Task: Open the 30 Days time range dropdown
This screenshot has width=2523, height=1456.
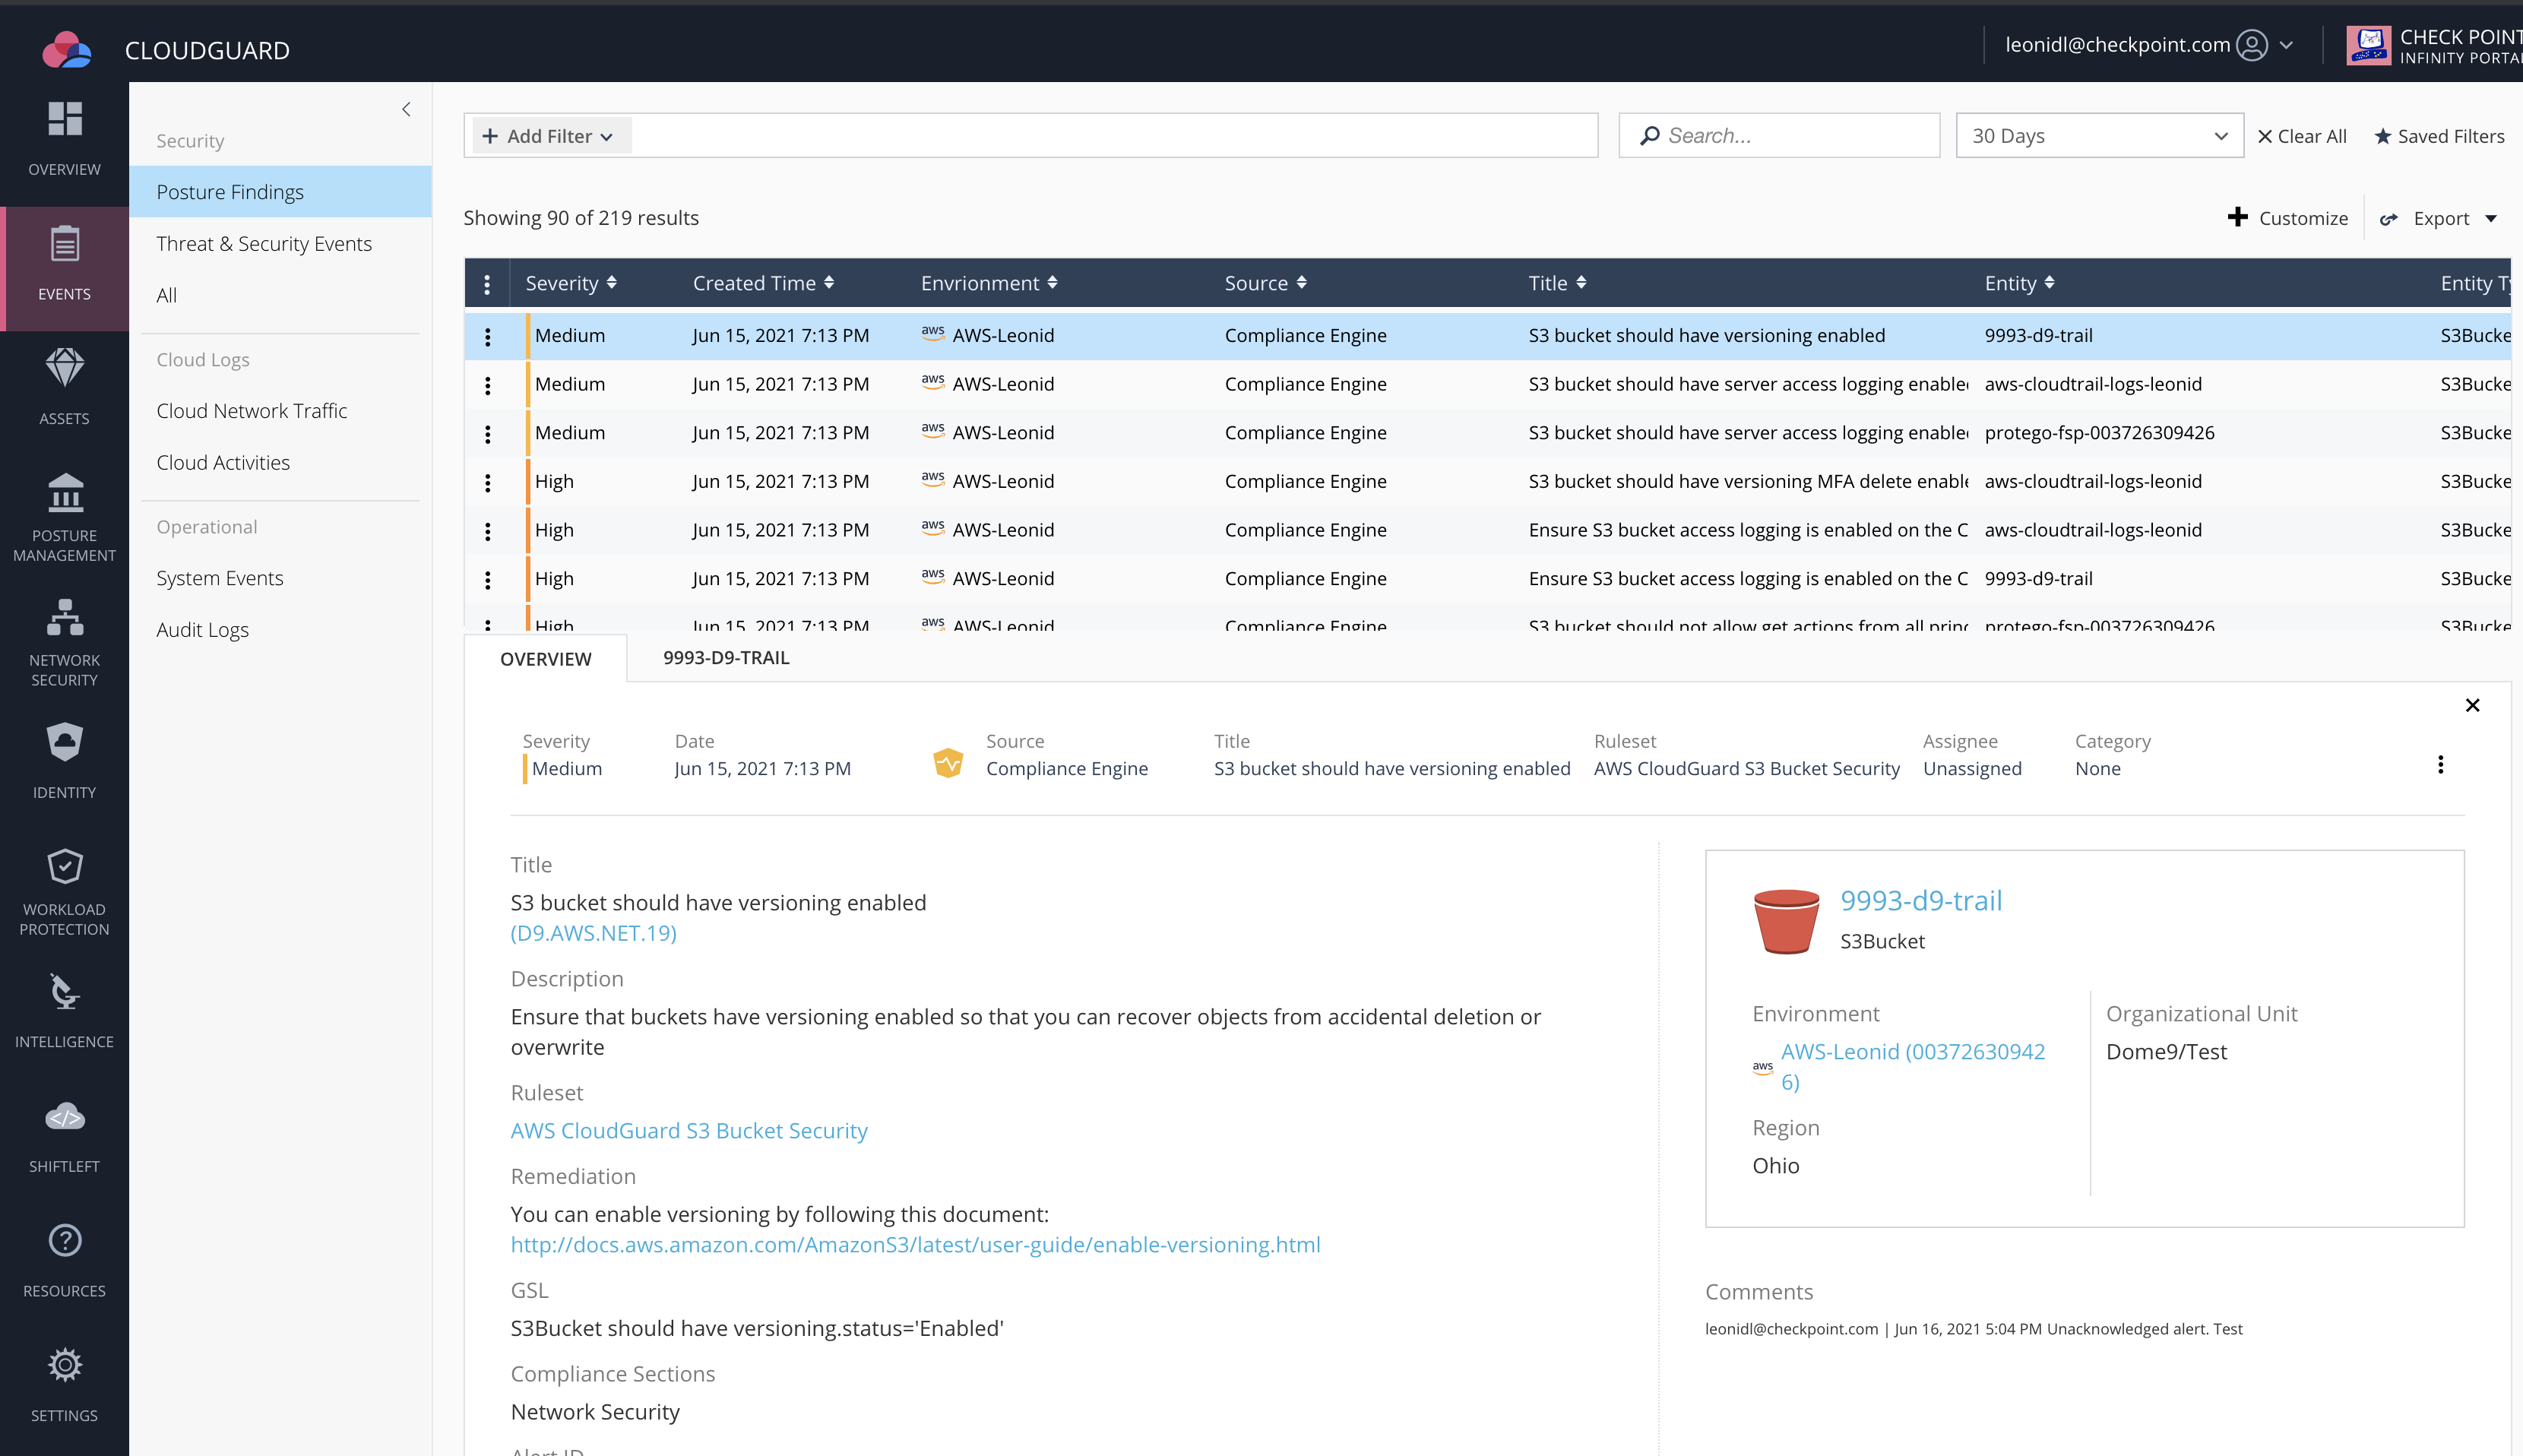Action: point(2099,136)
